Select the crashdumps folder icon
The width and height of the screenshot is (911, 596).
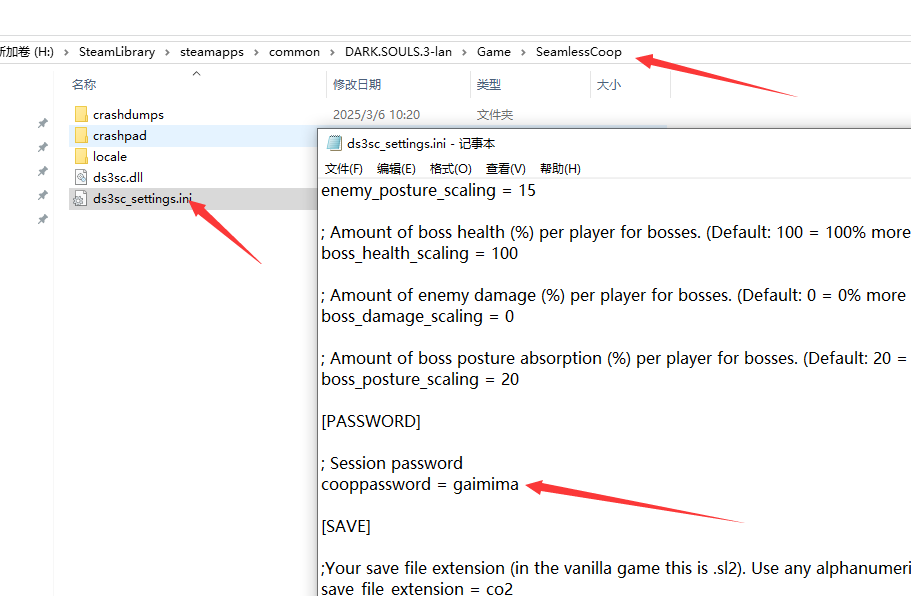(81, 115)
